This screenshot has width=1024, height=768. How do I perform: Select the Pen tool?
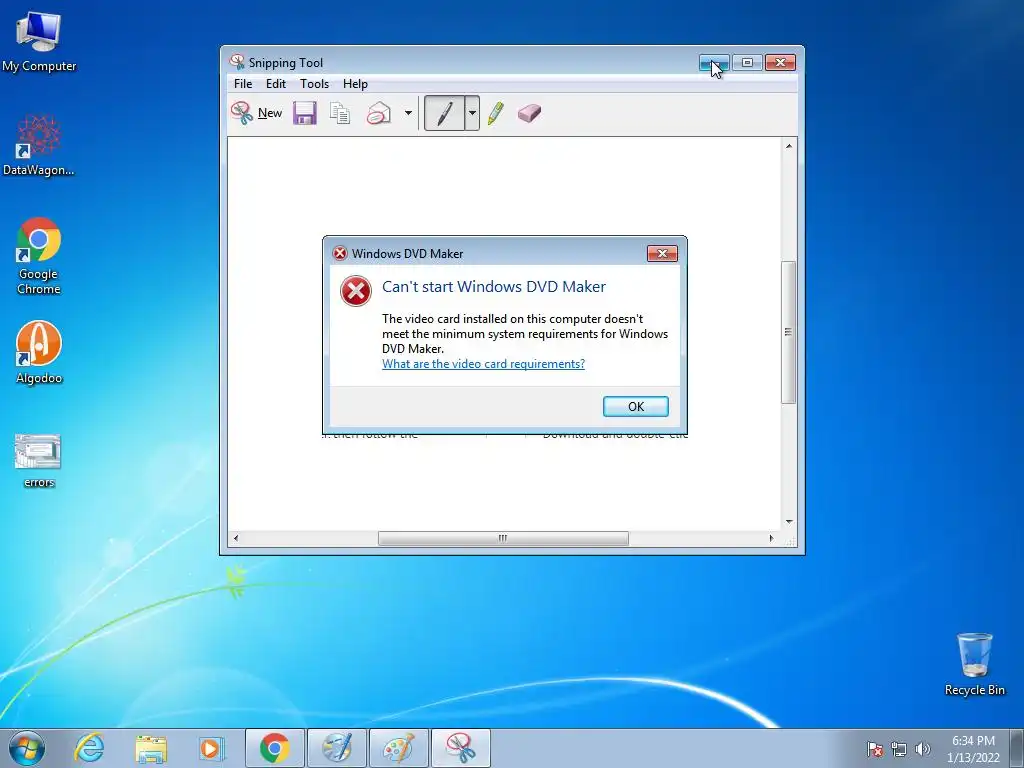coord(444,113)
